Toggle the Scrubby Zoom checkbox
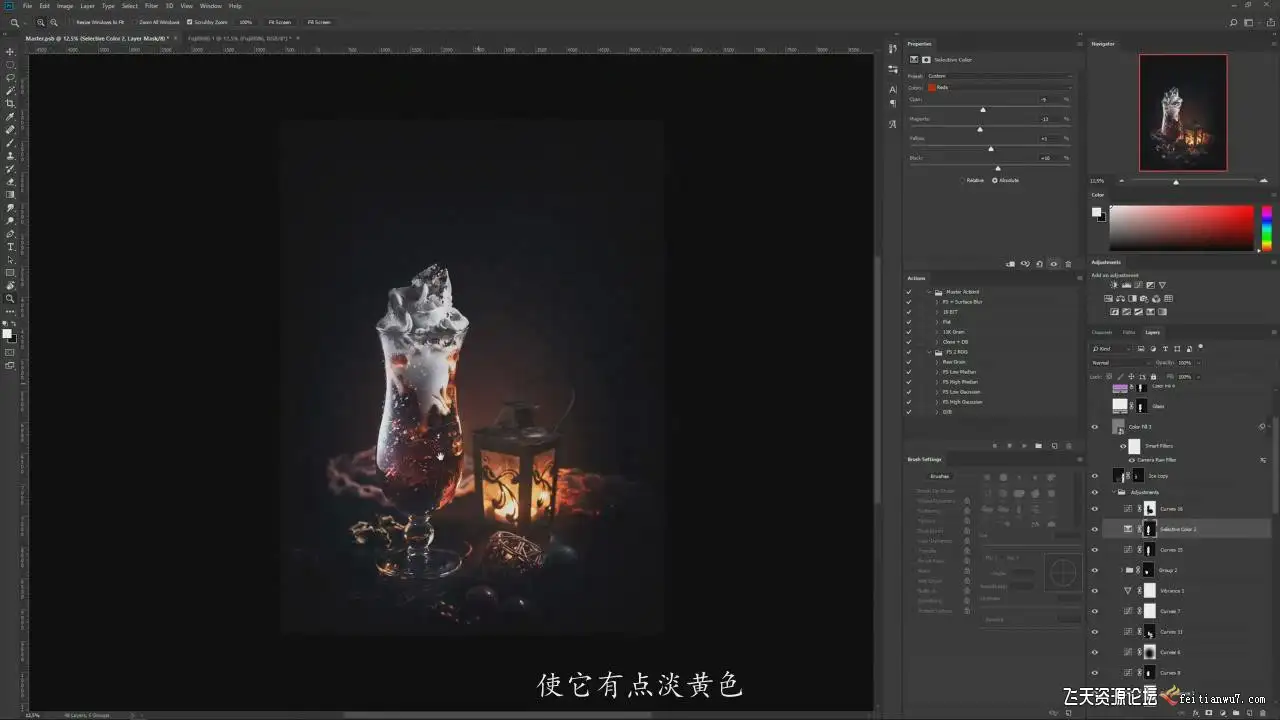 pos(190,22)
